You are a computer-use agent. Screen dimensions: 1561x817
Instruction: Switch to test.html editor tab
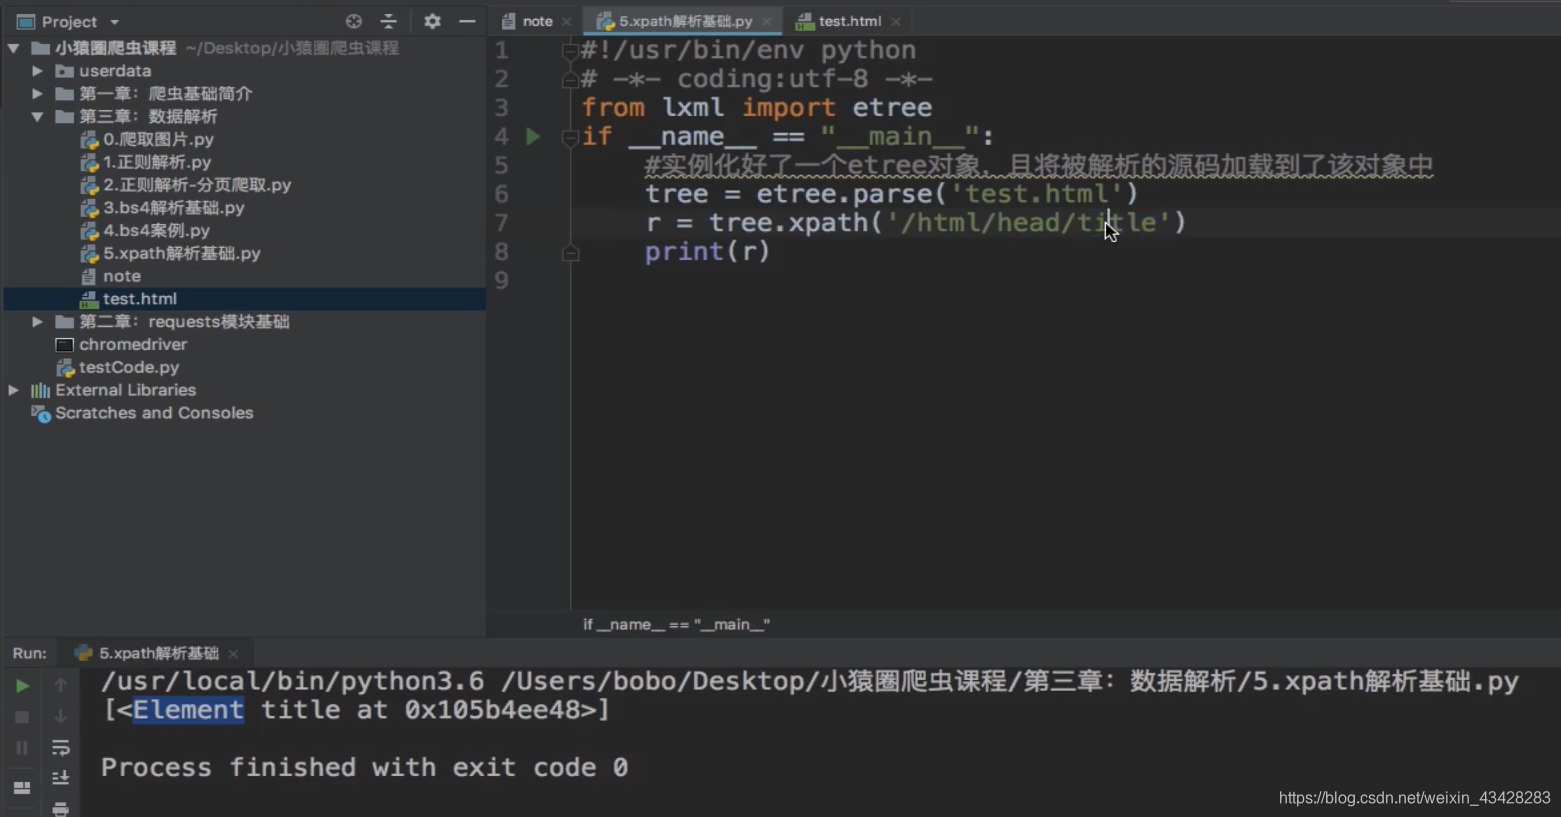coord(849,21)
